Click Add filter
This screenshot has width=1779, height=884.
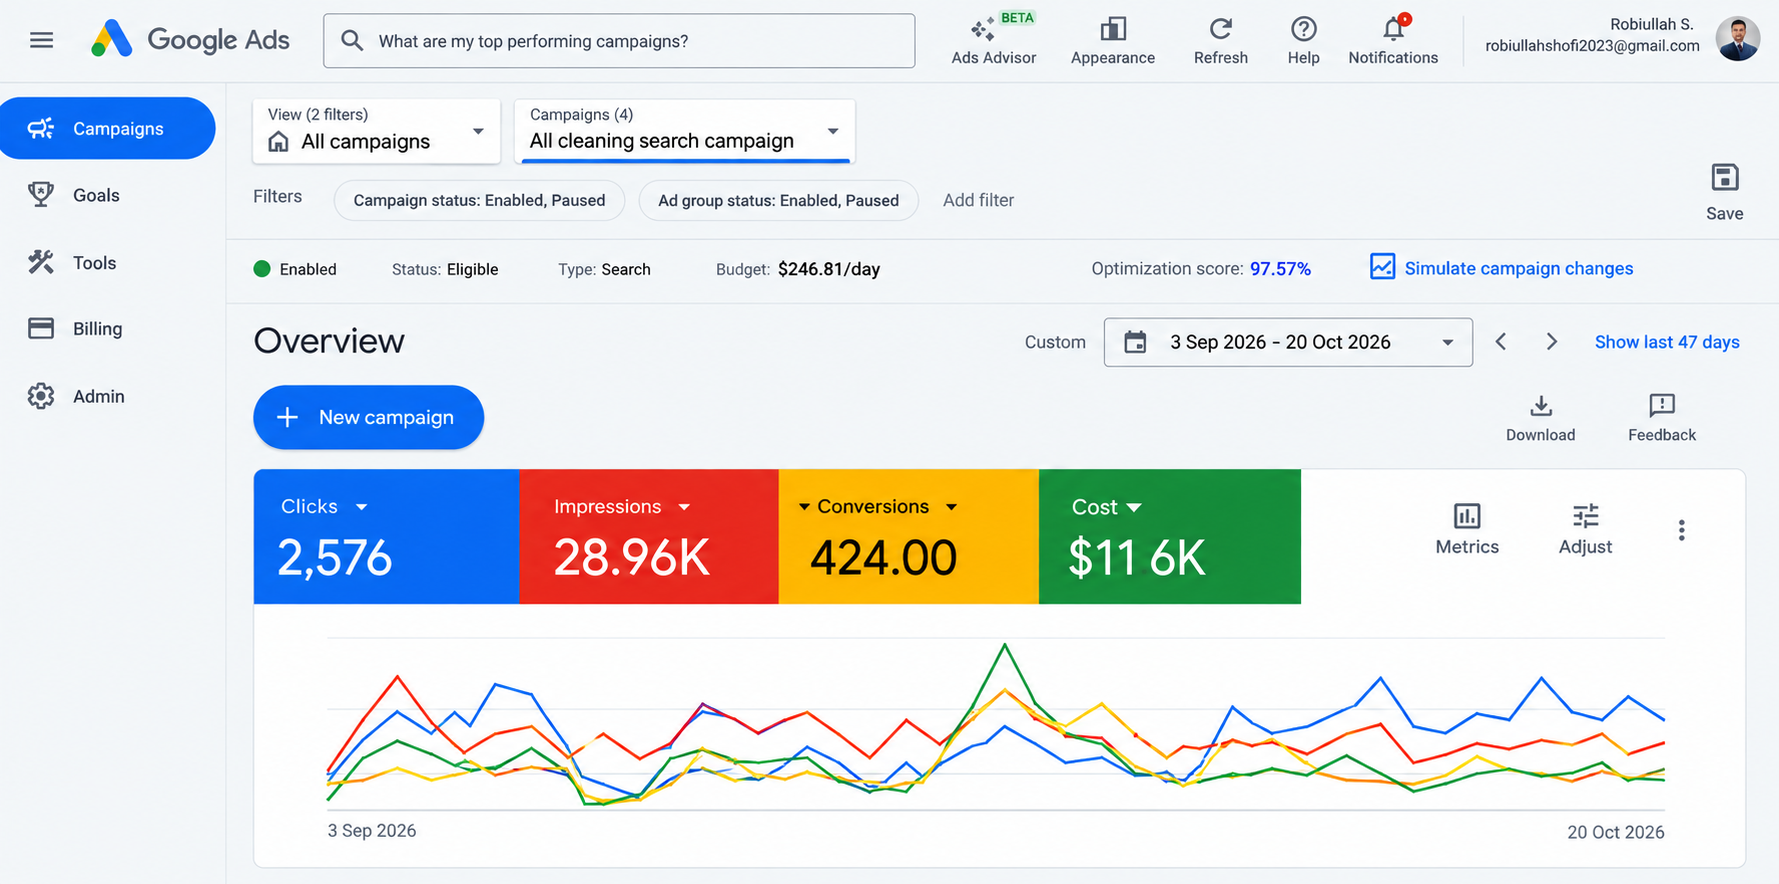pyautogui.click(x=978, y=200)
